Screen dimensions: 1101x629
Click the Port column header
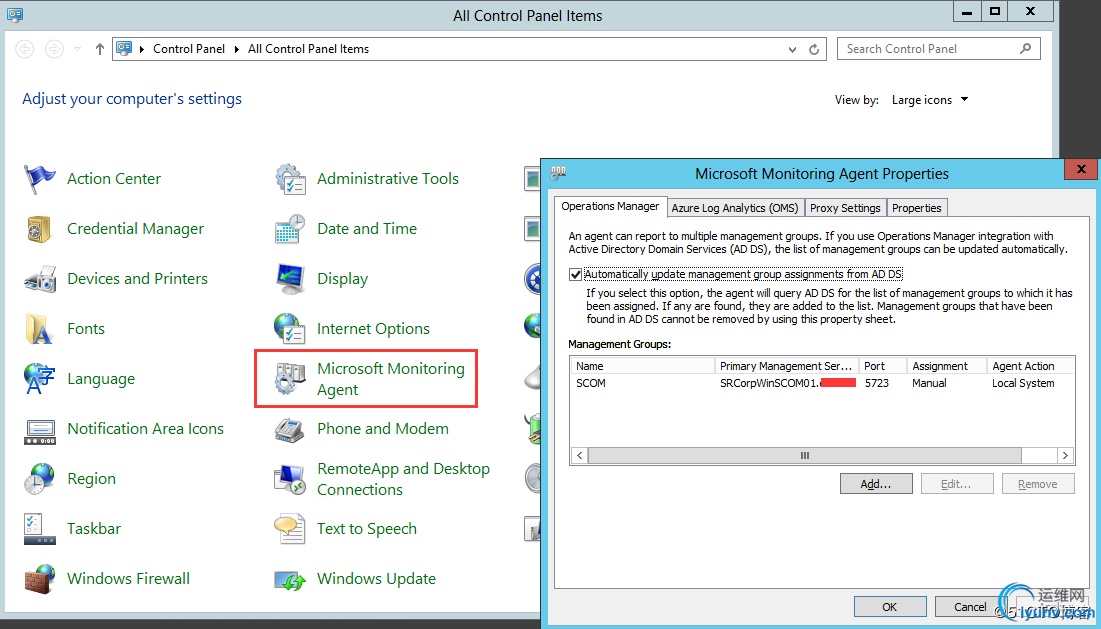tap(882, 366)
